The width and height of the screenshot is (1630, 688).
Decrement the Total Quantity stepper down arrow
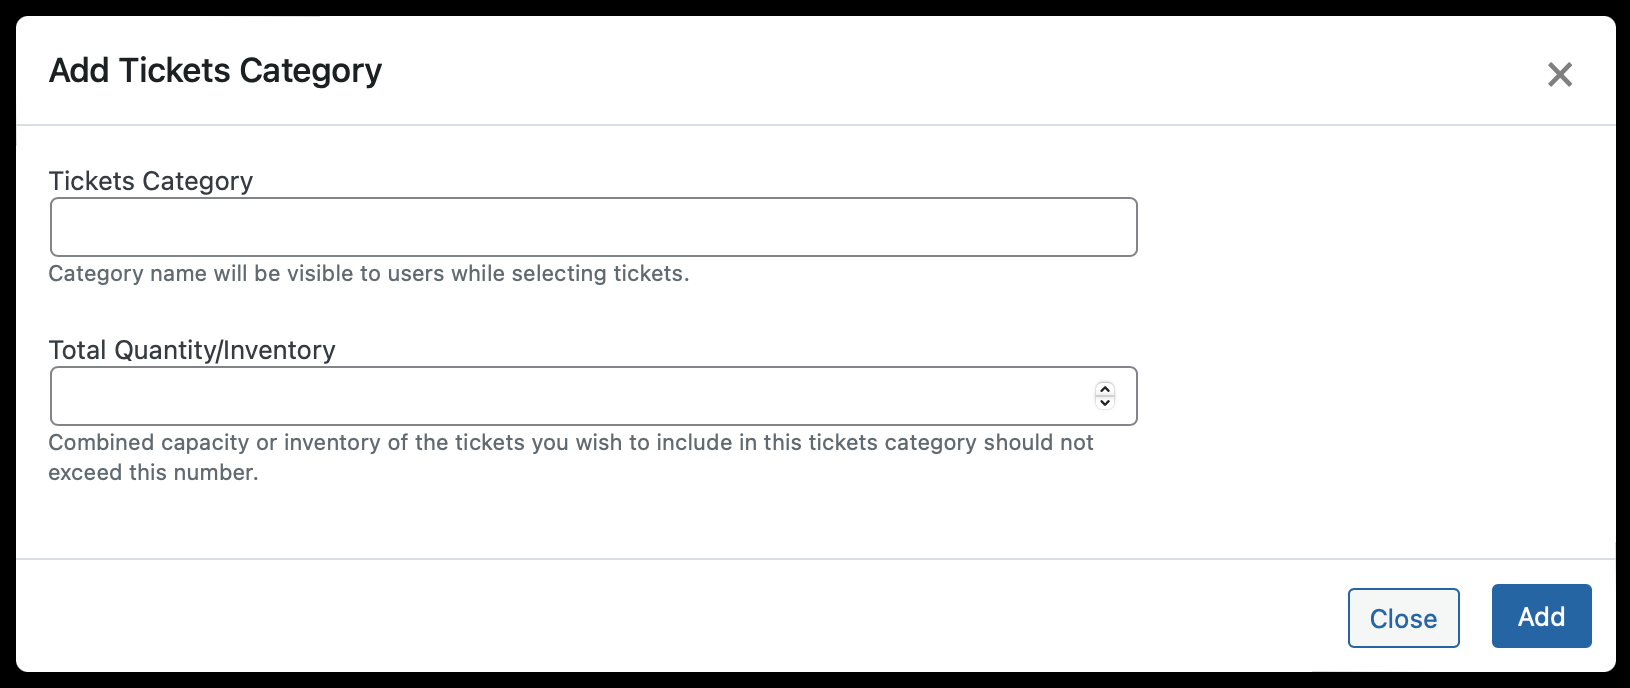pos(1105,403)
